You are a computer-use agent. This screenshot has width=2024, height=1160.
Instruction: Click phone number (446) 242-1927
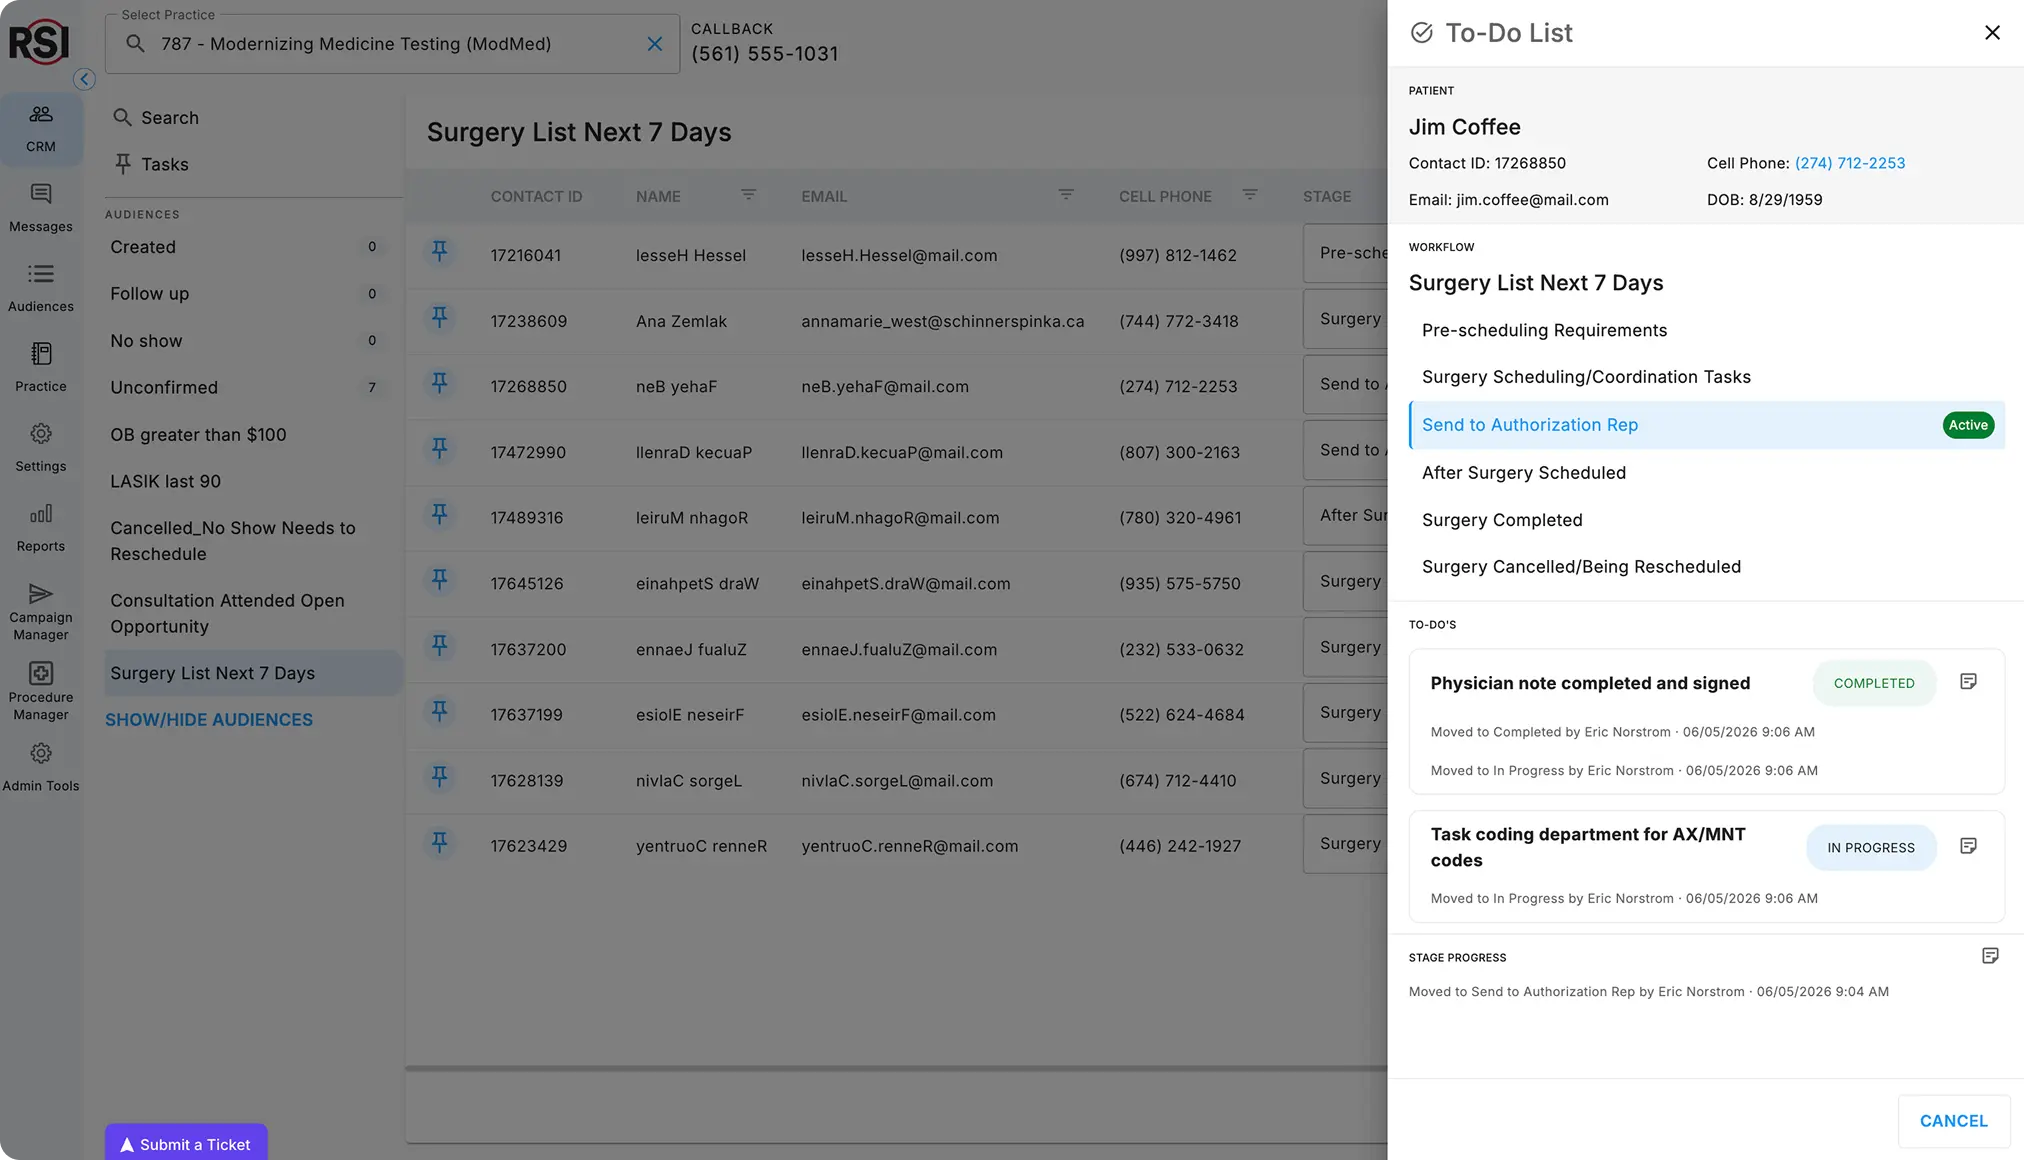coord(1180,846)
